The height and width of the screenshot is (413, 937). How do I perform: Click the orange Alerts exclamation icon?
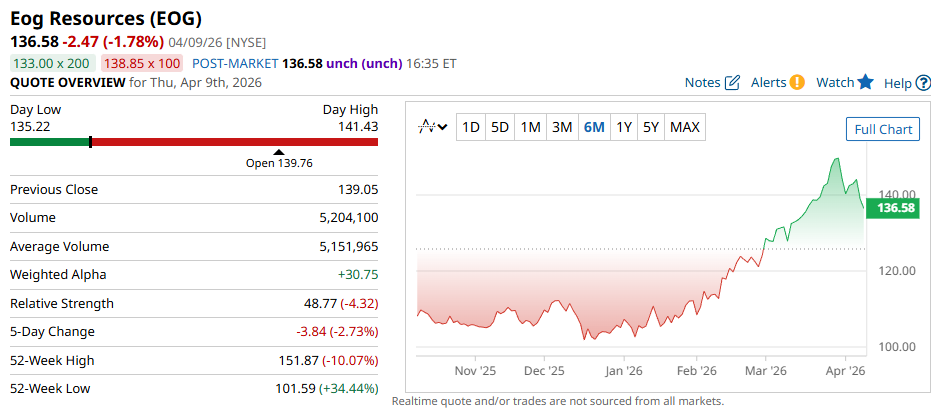point(797,82)
